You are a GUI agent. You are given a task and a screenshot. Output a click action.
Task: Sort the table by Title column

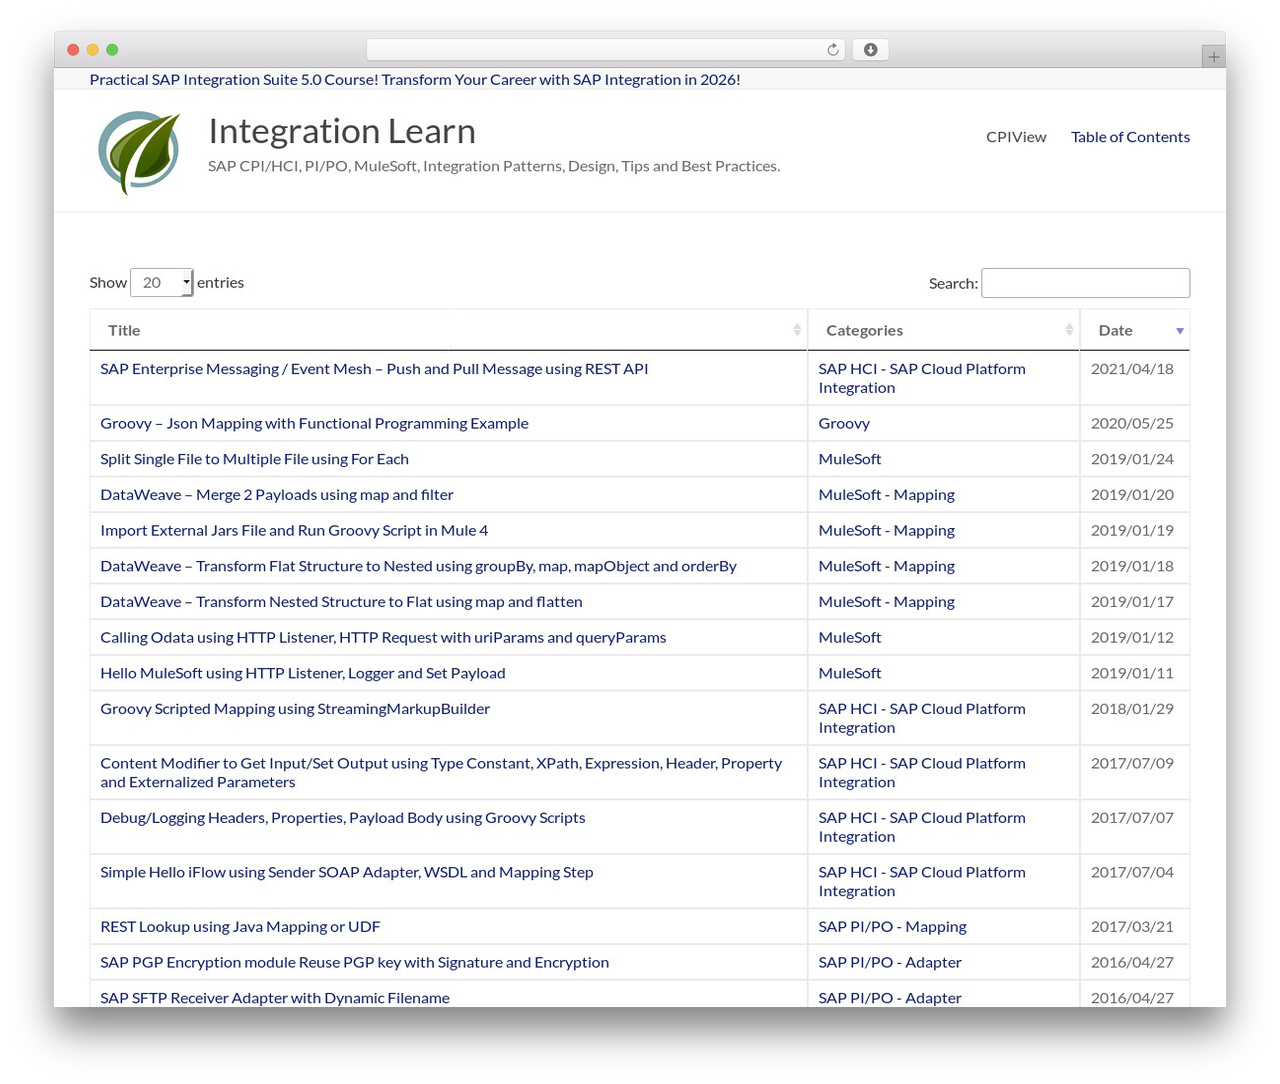(448, 330)
